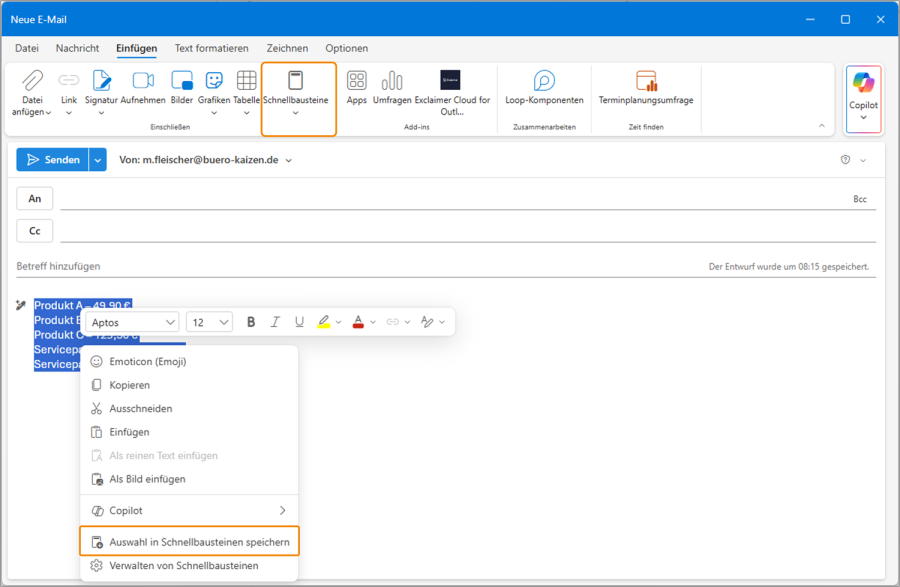
Task: Expand the font size 12 dropdown
Action: pyautogui.click(x=208, y=321)
